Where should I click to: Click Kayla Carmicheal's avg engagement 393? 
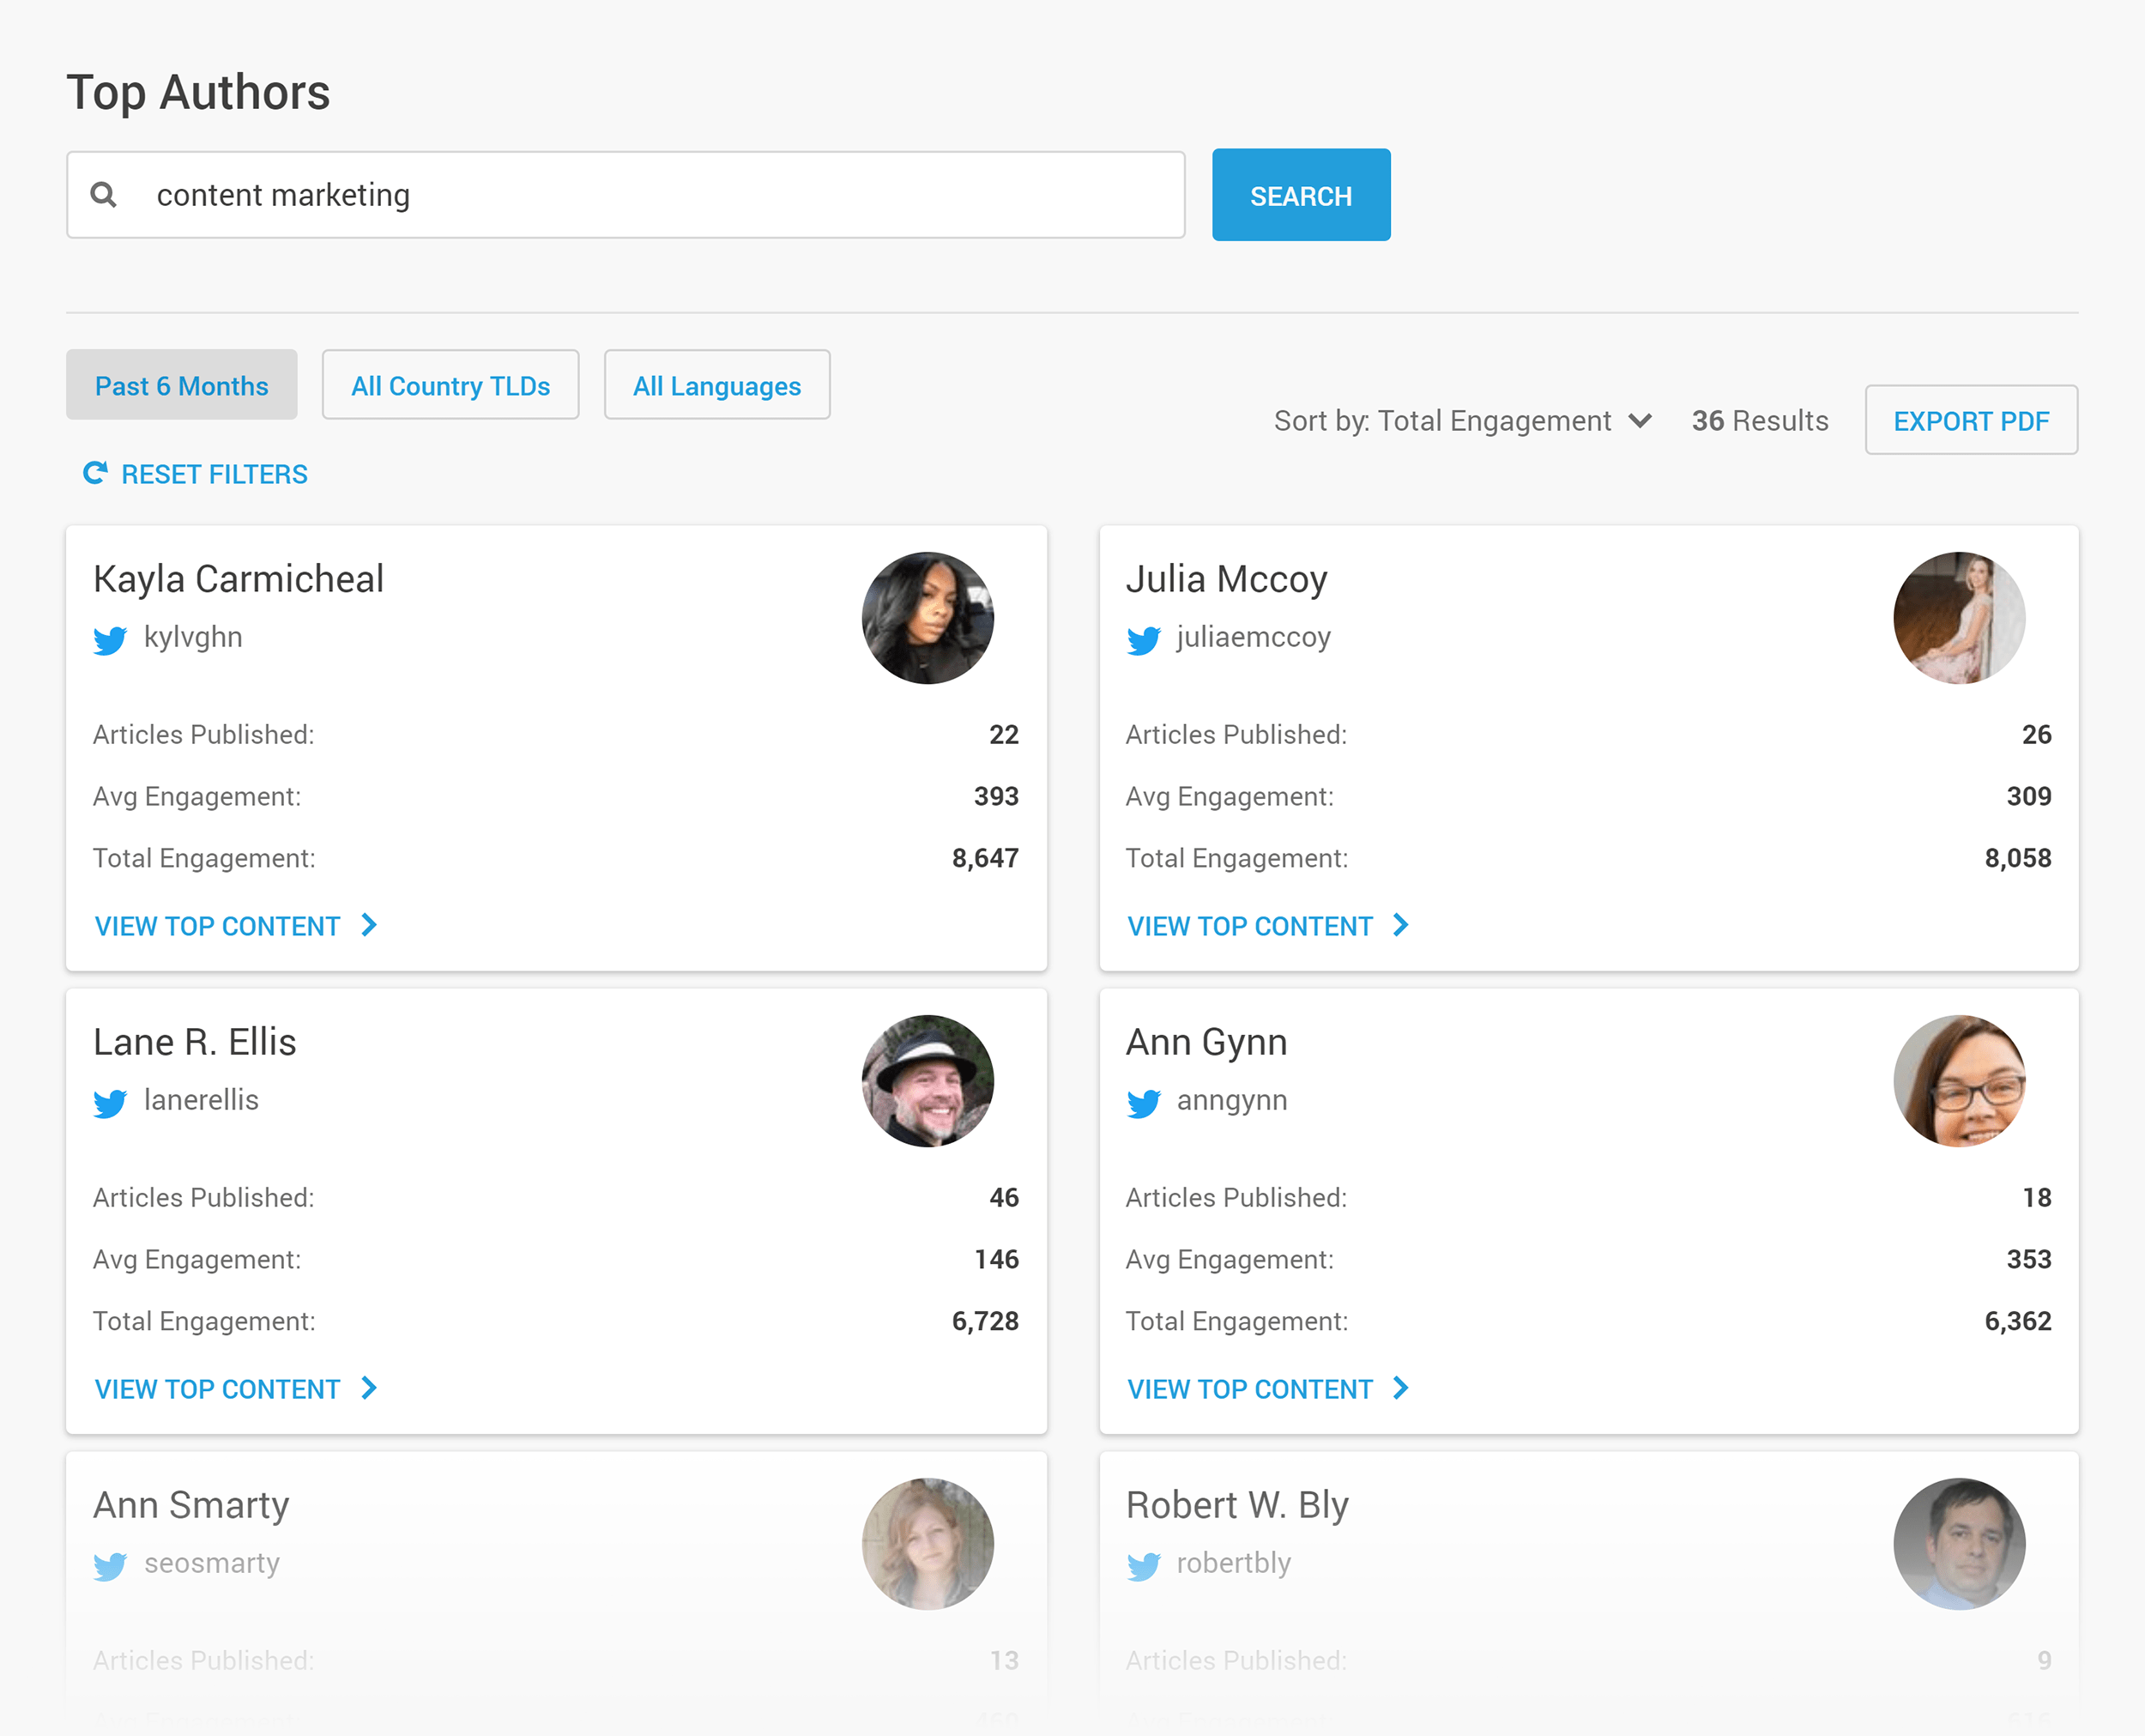pyautogui.click(x=996, y=796)
